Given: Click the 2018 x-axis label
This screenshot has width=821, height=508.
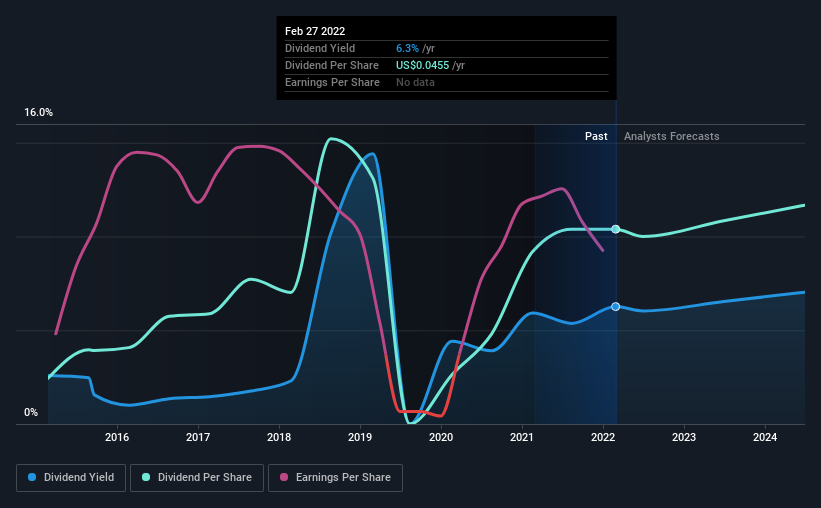Looking at the screenshot, I should coord(279,437).
